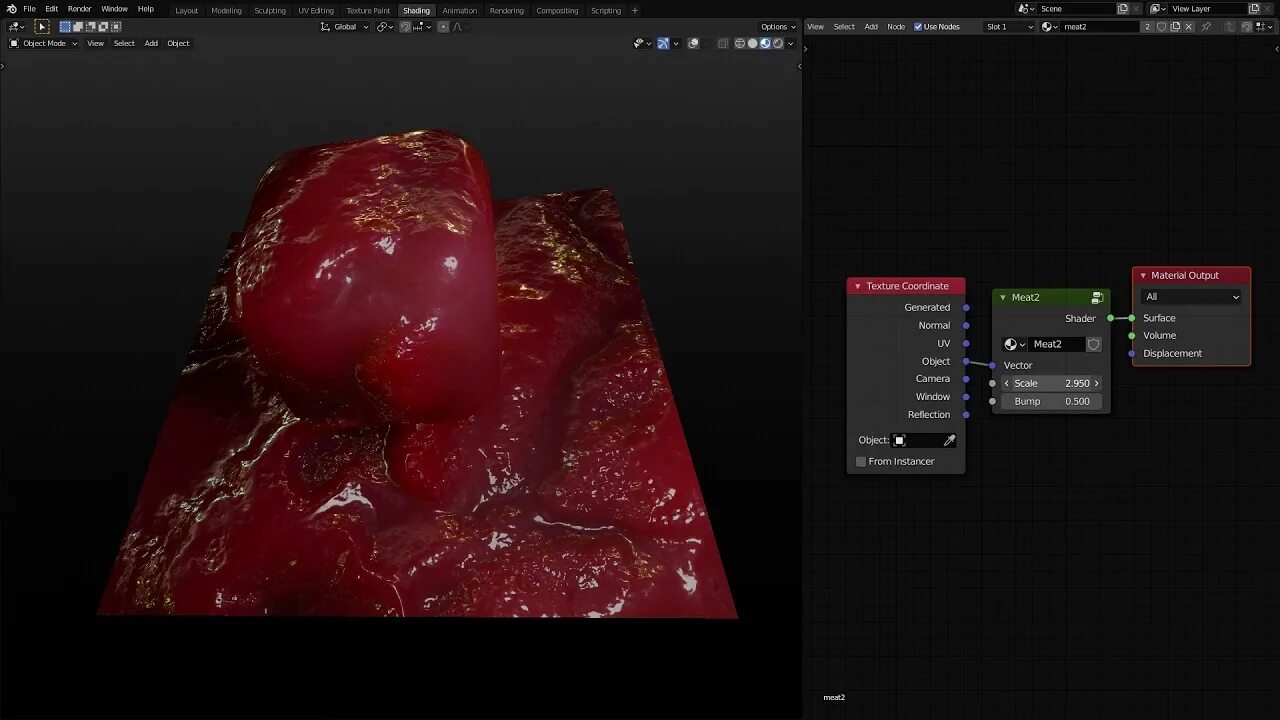
Task: Open the pivot point selector
Action: coord(384,27)
